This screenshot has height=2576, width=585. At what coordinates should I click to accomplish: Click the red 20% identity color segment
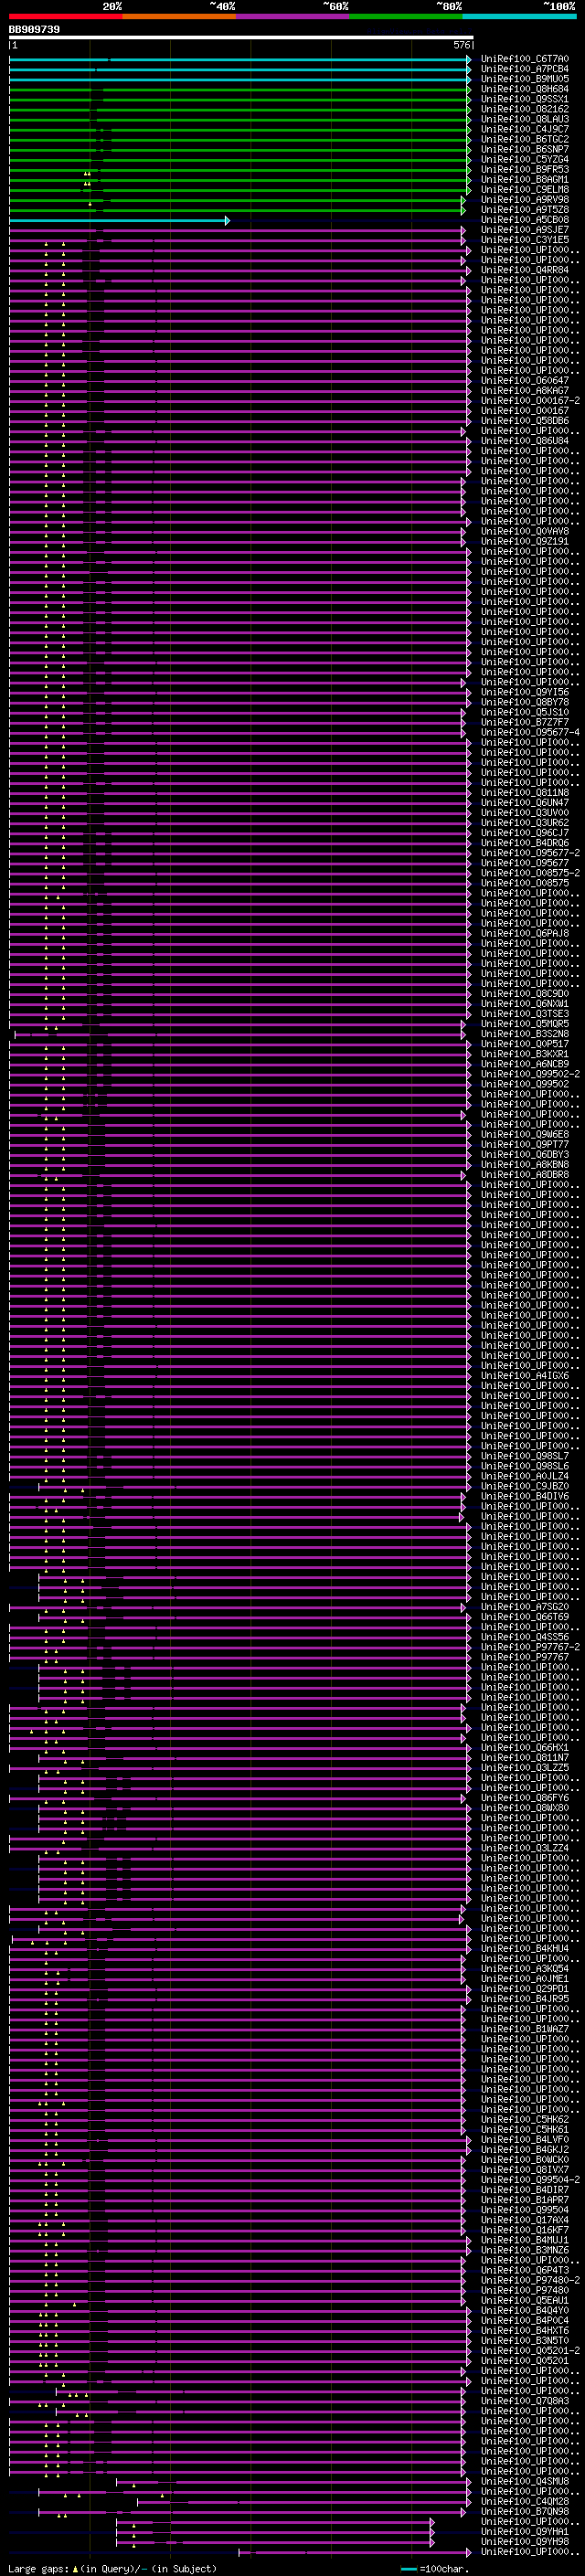coord(66,16)
